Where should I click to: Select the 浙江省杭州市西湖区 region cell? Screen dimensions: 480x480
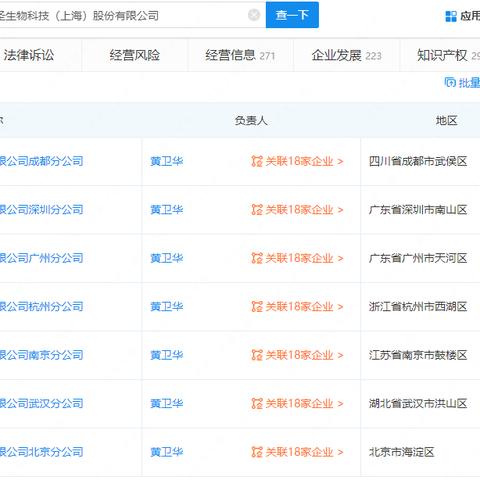click(x=418, y=307)
